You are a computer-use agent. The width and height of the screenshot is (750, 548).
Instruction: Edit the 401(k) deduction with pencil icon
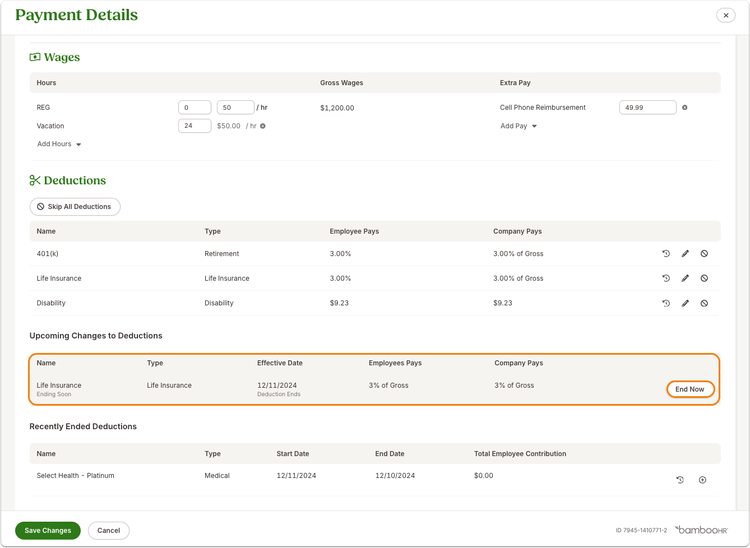(x=685, y=253)
